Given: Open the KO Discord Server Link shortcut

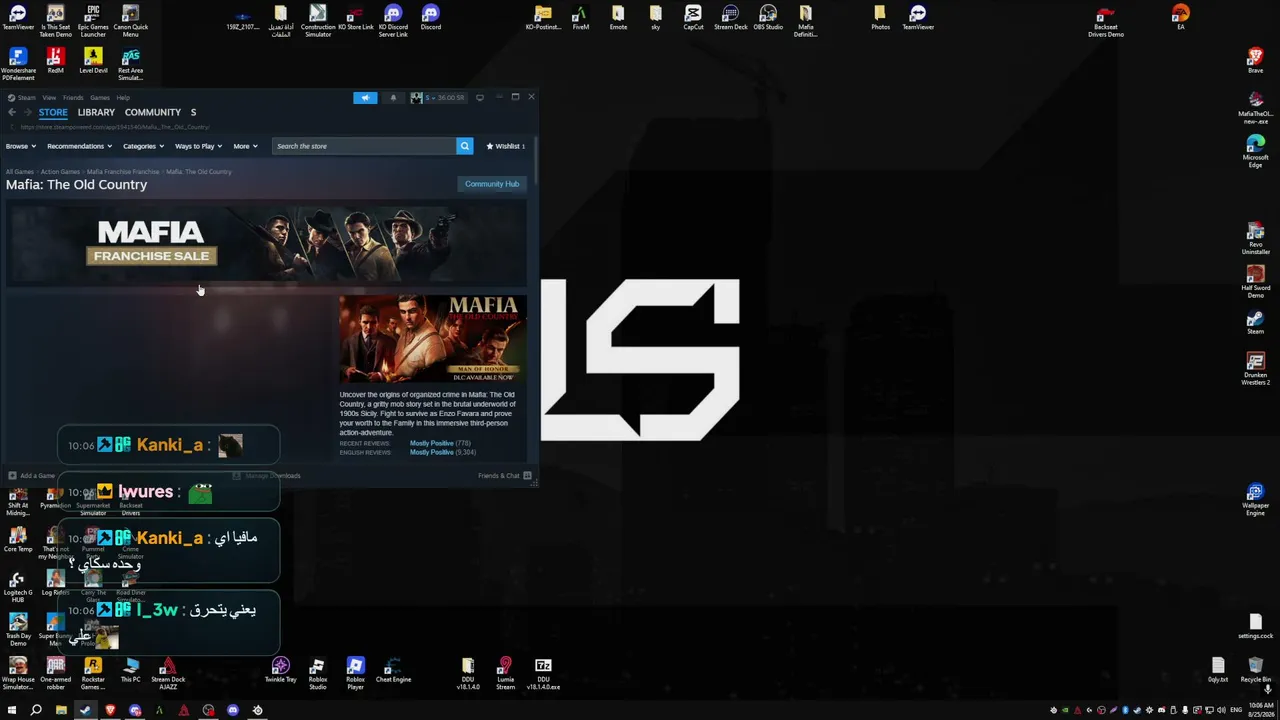Looking at the screenshot, I should pos(393,20).
